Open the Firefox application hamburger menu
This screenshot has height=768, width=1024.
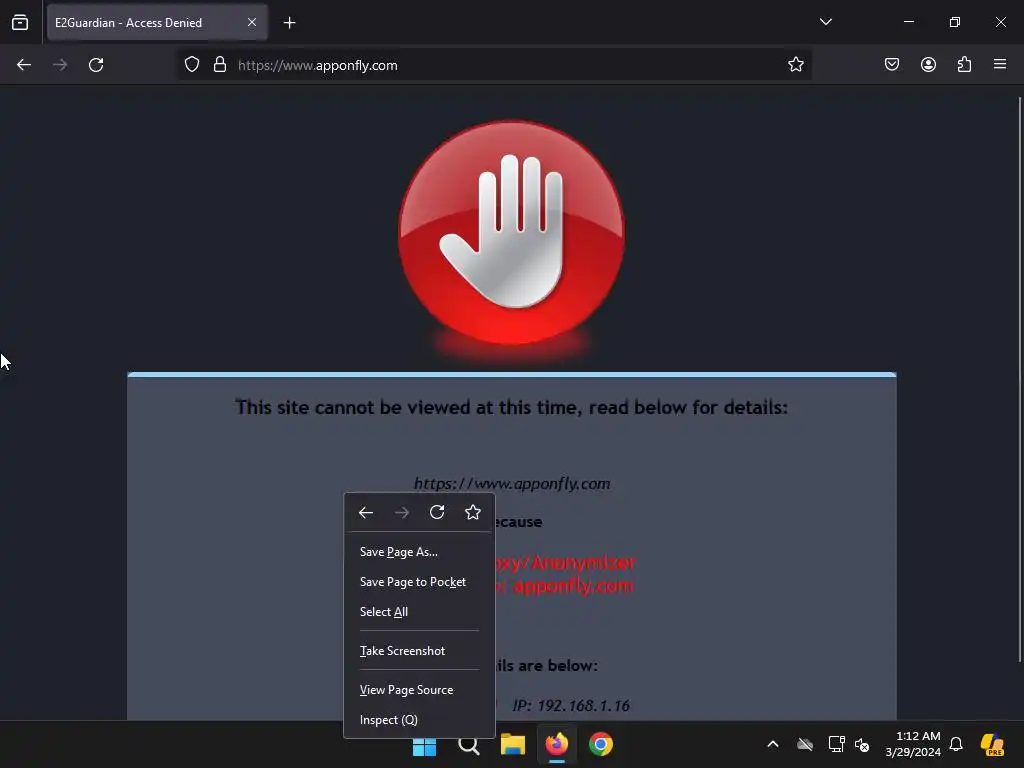1000,64
